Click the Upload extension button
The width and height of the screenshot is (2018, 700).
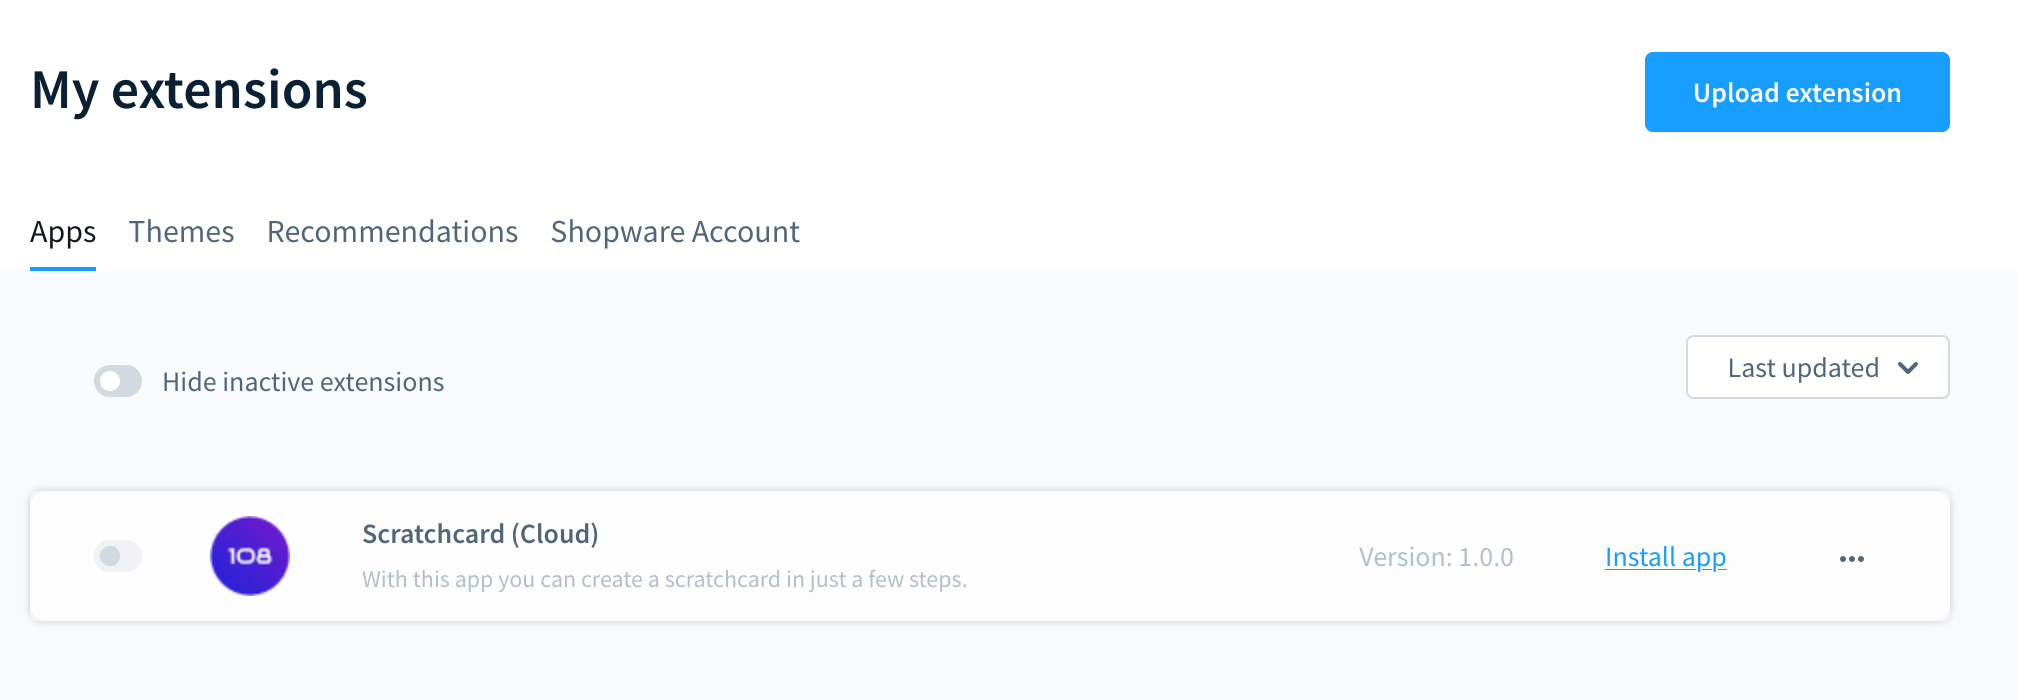click(x=1797, y=92)
